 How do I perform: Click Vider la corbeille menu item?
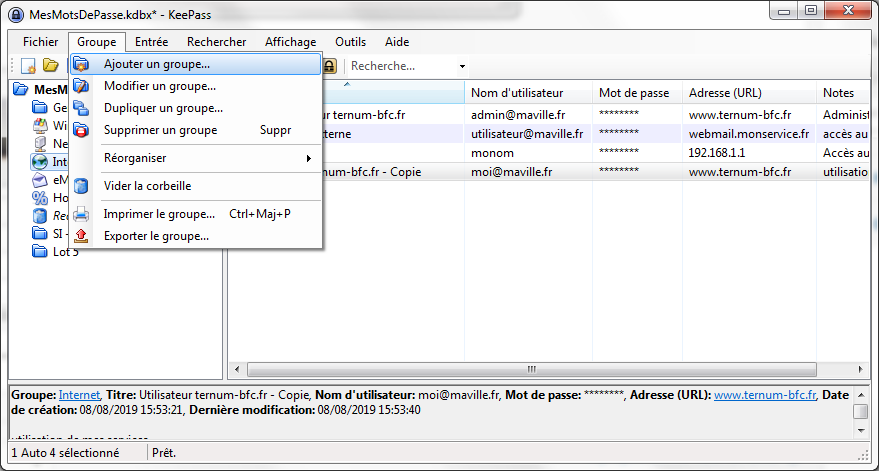(x=147, y=186)
